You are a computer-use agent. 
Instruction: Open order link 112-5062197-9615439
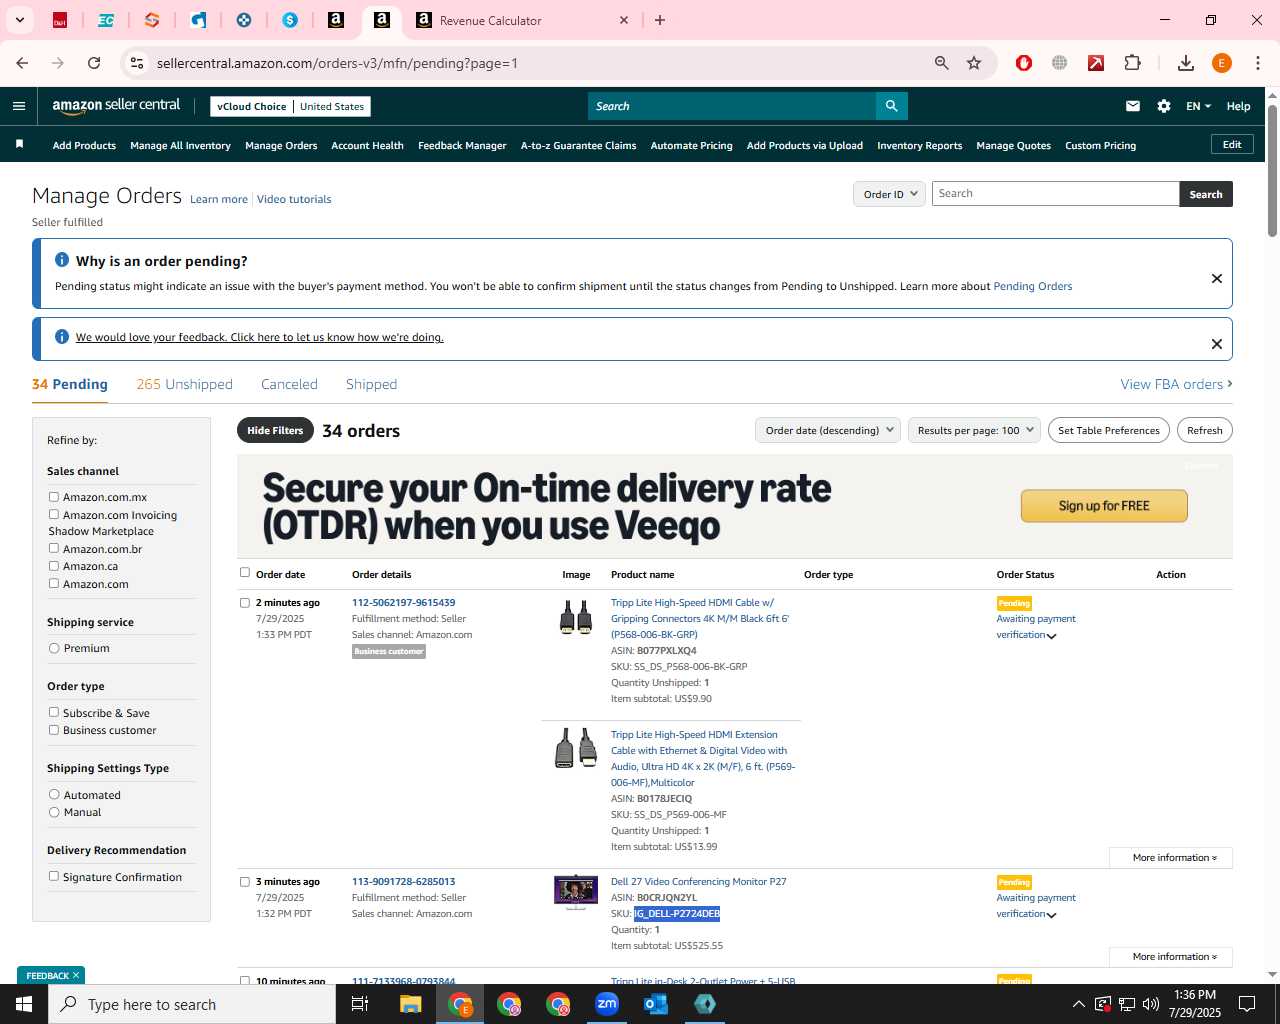[403, 603]
